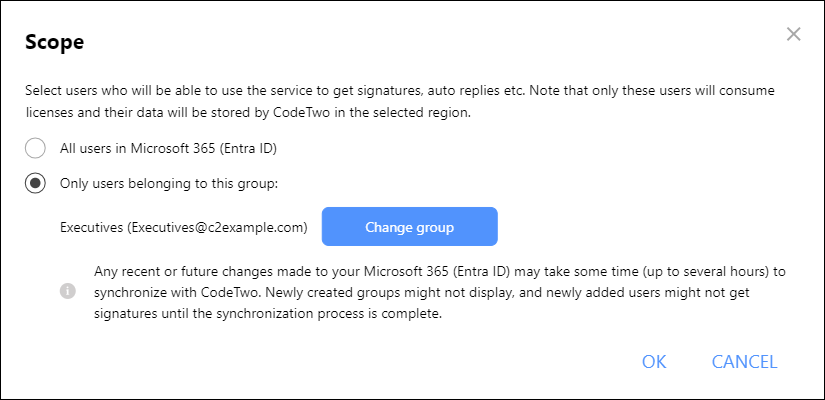Screen dimensions: 825x400
Task: Select the All users in Microsoft 365 radio button
Action: point(35,148)
